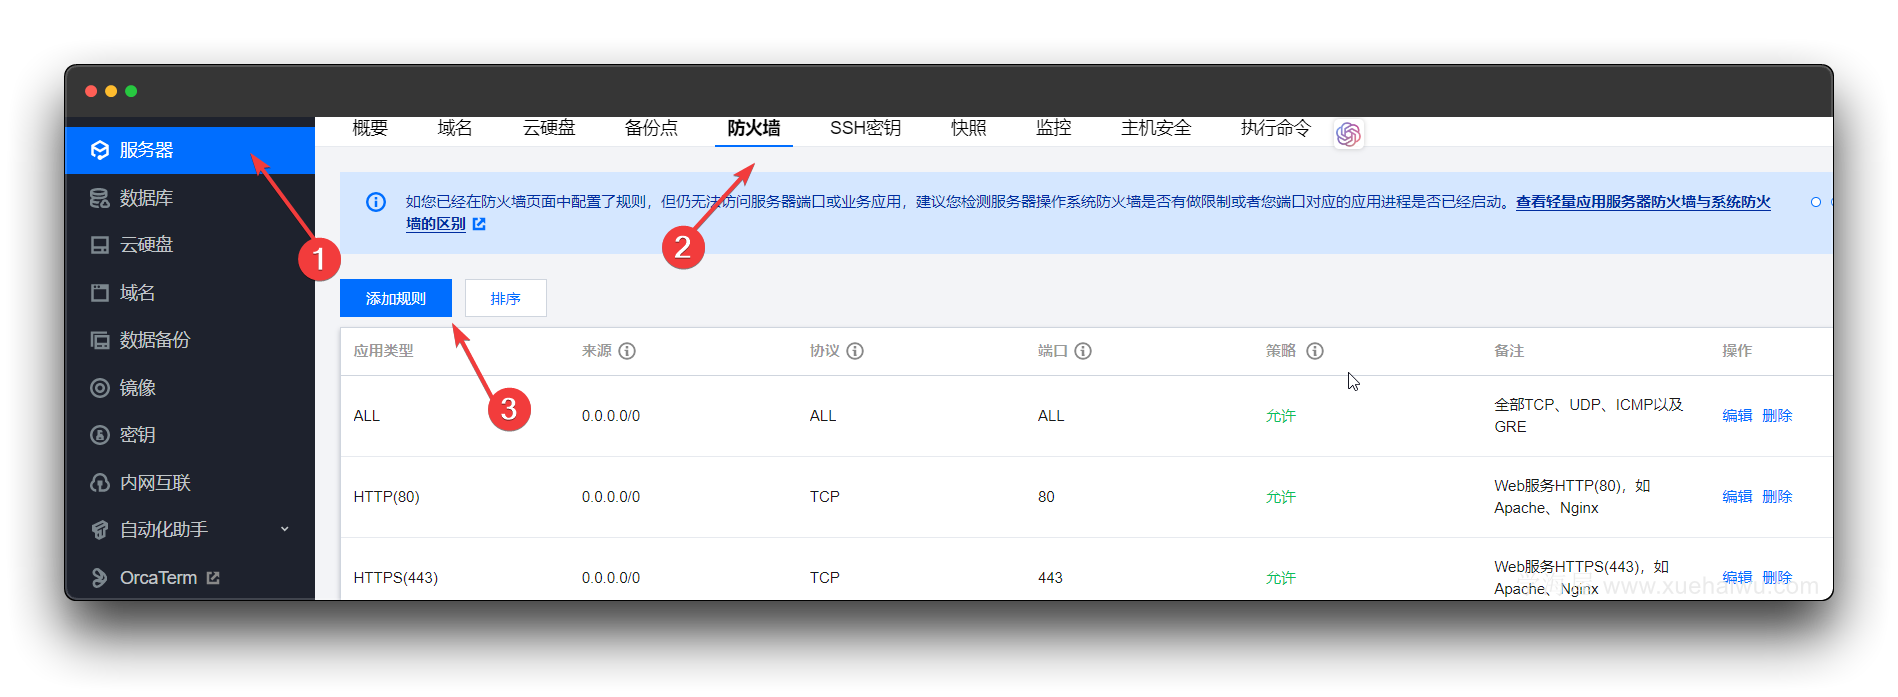Image resolution: width=1898 pixels, height=697 pixels.
Task: Select 服务器 in the sidebar
Action: 190,150
